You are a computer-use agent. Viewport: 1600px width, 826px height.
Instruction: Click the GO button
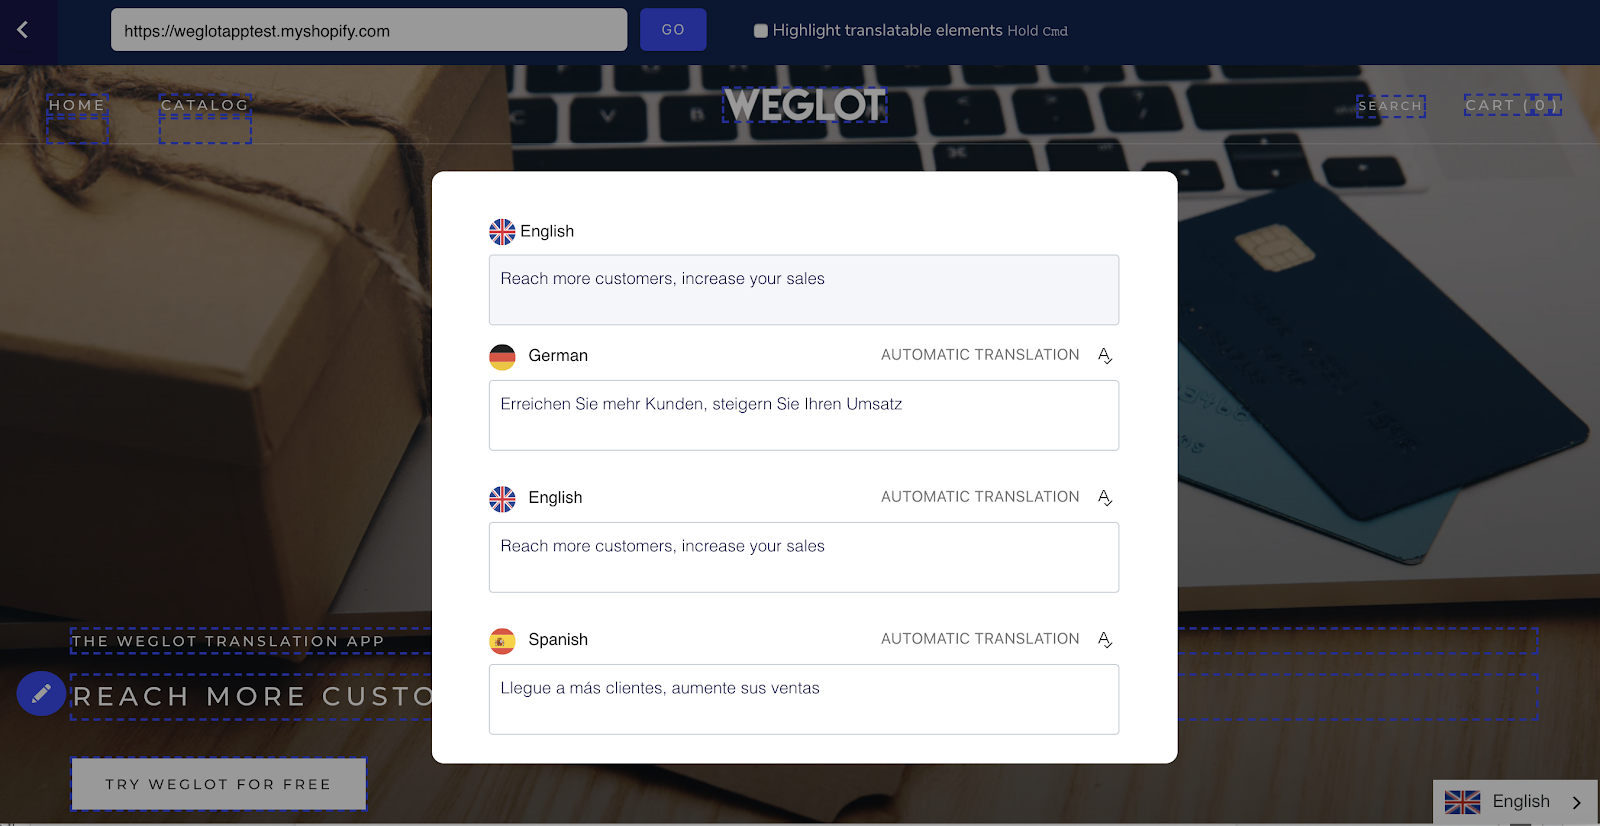(673, 30)
